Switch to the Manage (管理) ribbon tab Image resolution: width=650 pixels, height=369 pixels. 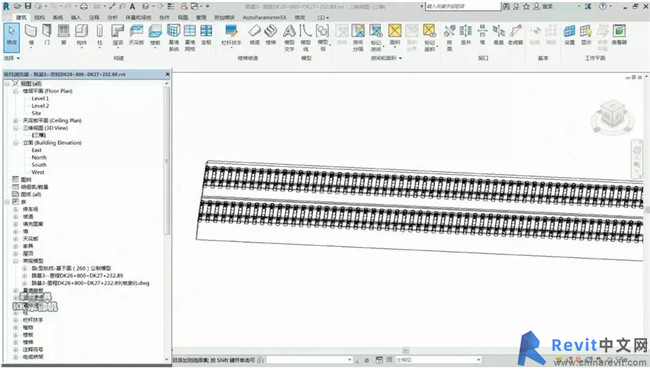click(201, 17)
